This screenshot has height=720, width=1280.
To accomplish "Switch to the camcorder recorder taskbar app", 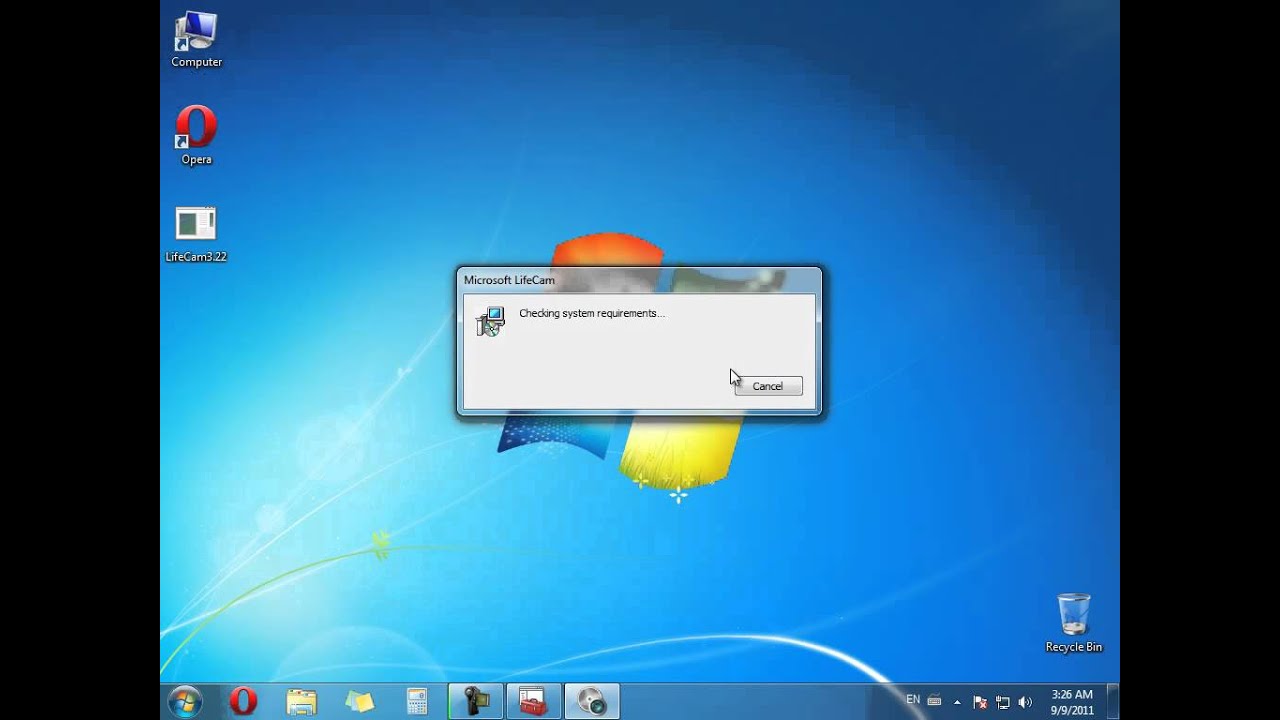I will 475,701.
